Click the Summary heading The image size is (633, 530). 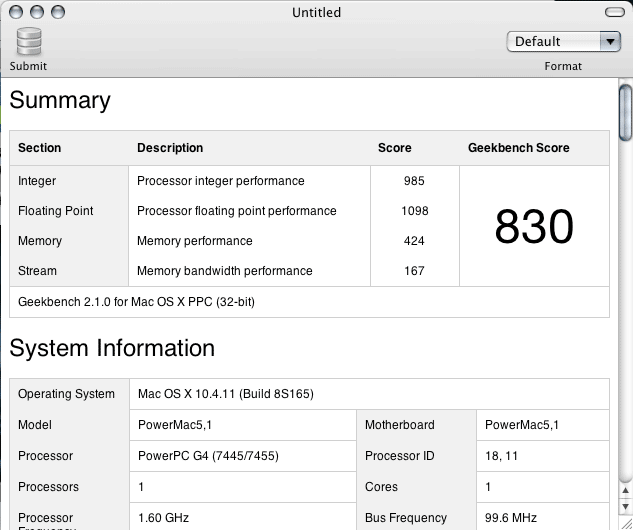pos(60,101)
